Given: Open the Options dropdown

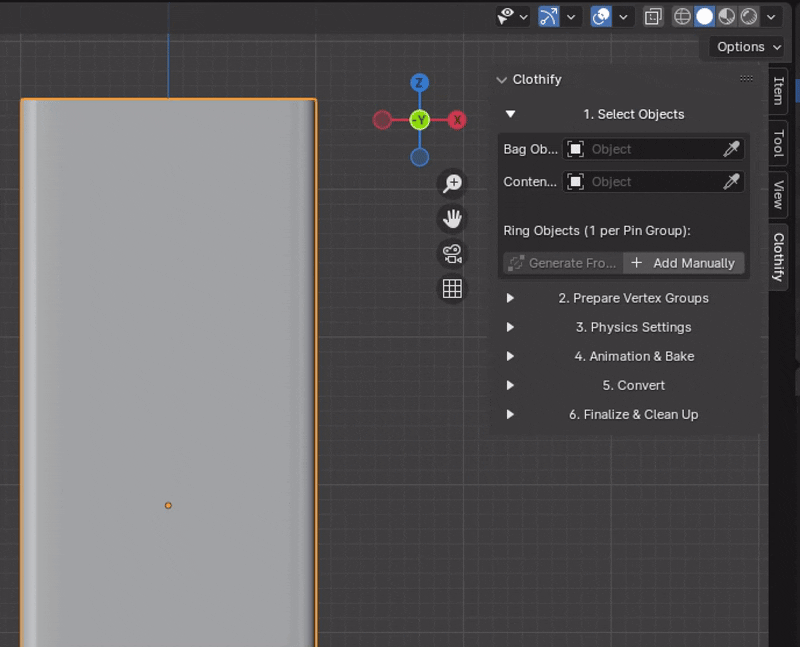Looking at the screenshot, I should point(747,47).
